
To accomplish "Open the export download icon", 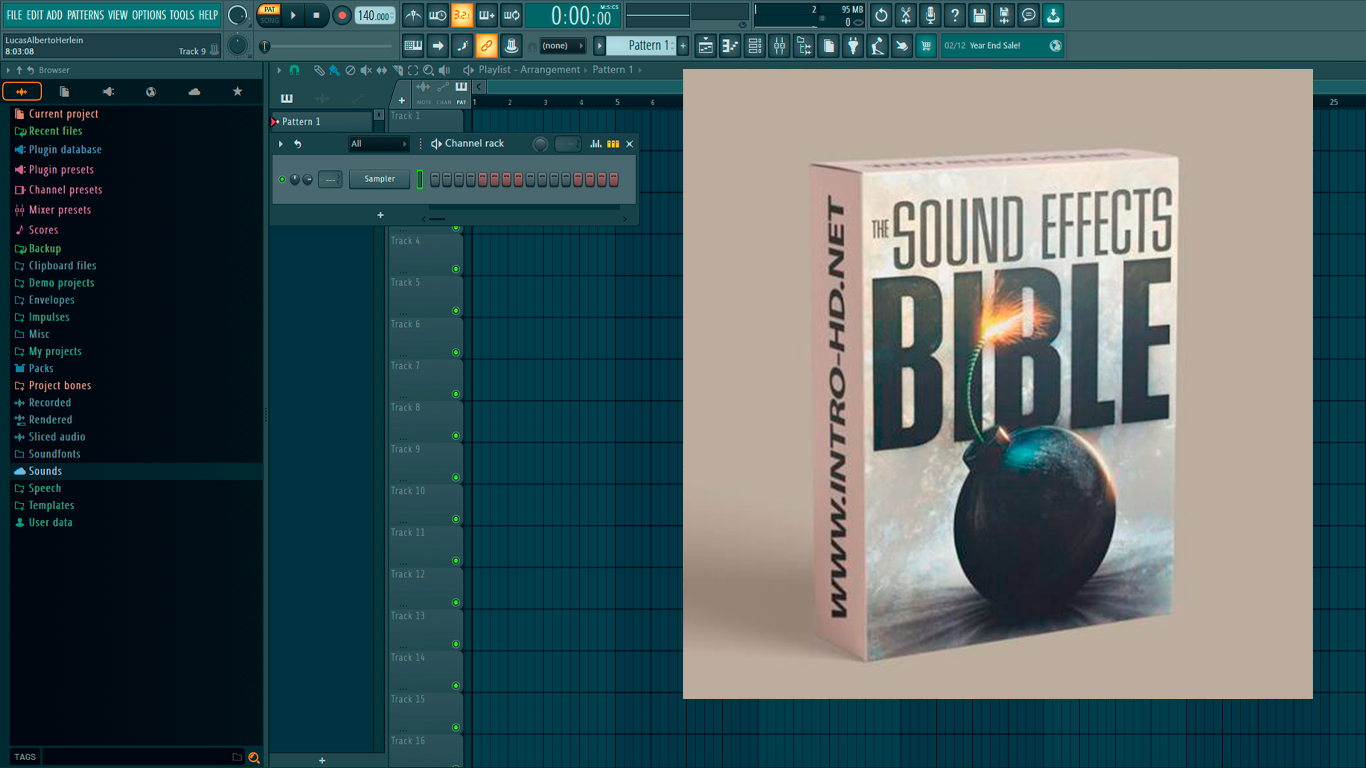I will (x=1053, y=15).
